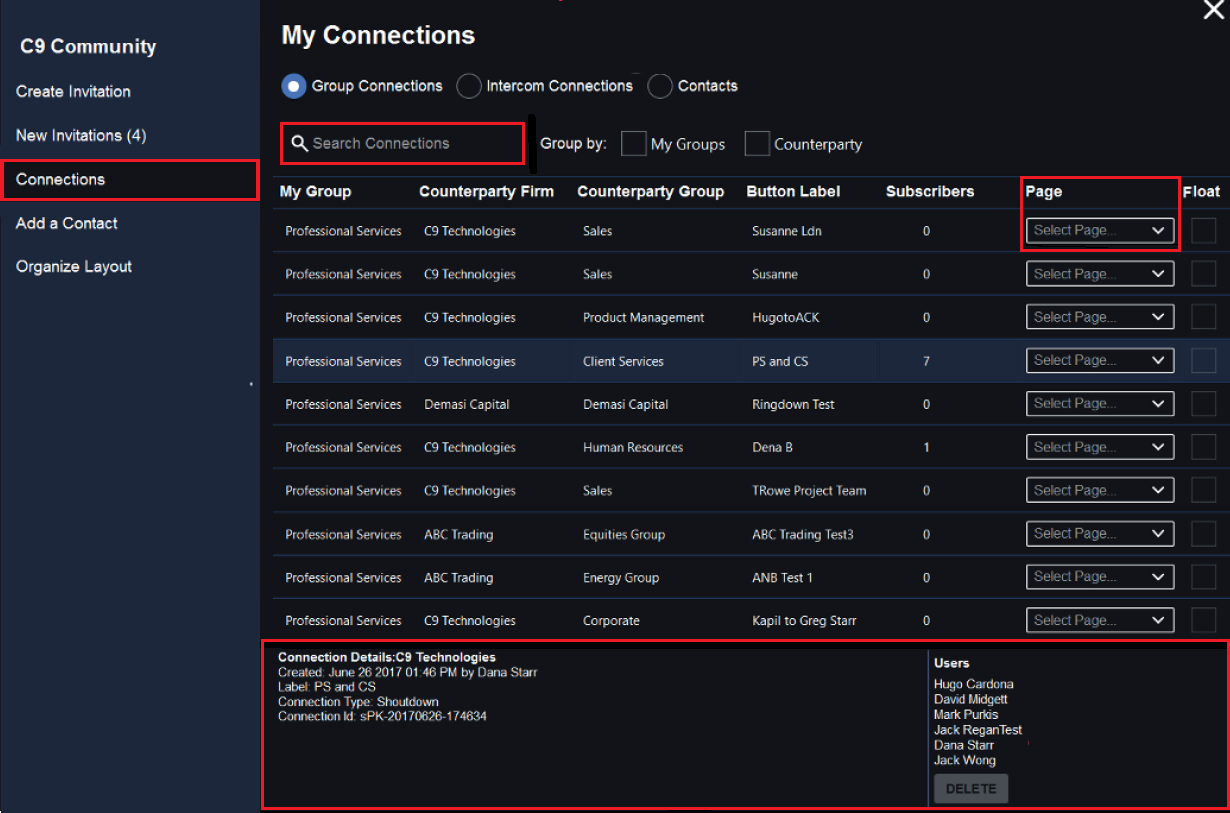Click user David Midgett in Users list
The width and height of the screenshot is (1230, 813).
[971, 700]
